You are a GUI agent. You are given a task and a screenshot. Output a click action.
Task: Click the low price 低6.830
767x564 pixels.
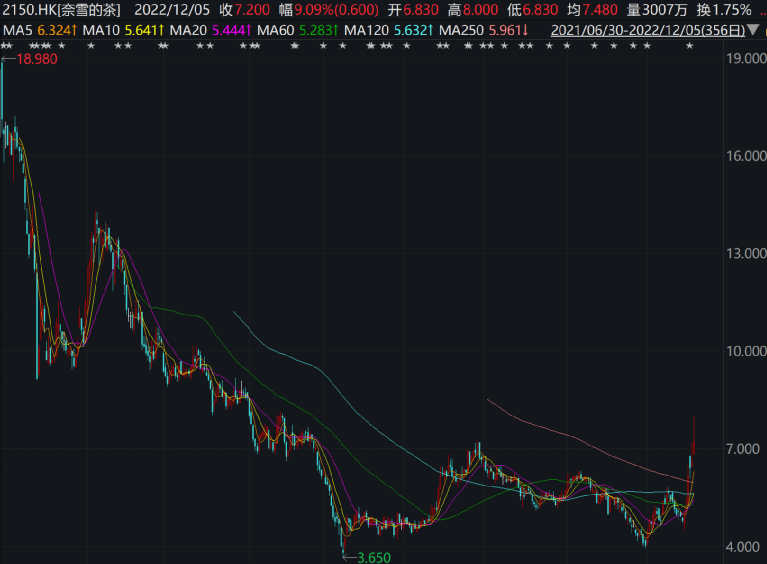(x=533, y=9)
